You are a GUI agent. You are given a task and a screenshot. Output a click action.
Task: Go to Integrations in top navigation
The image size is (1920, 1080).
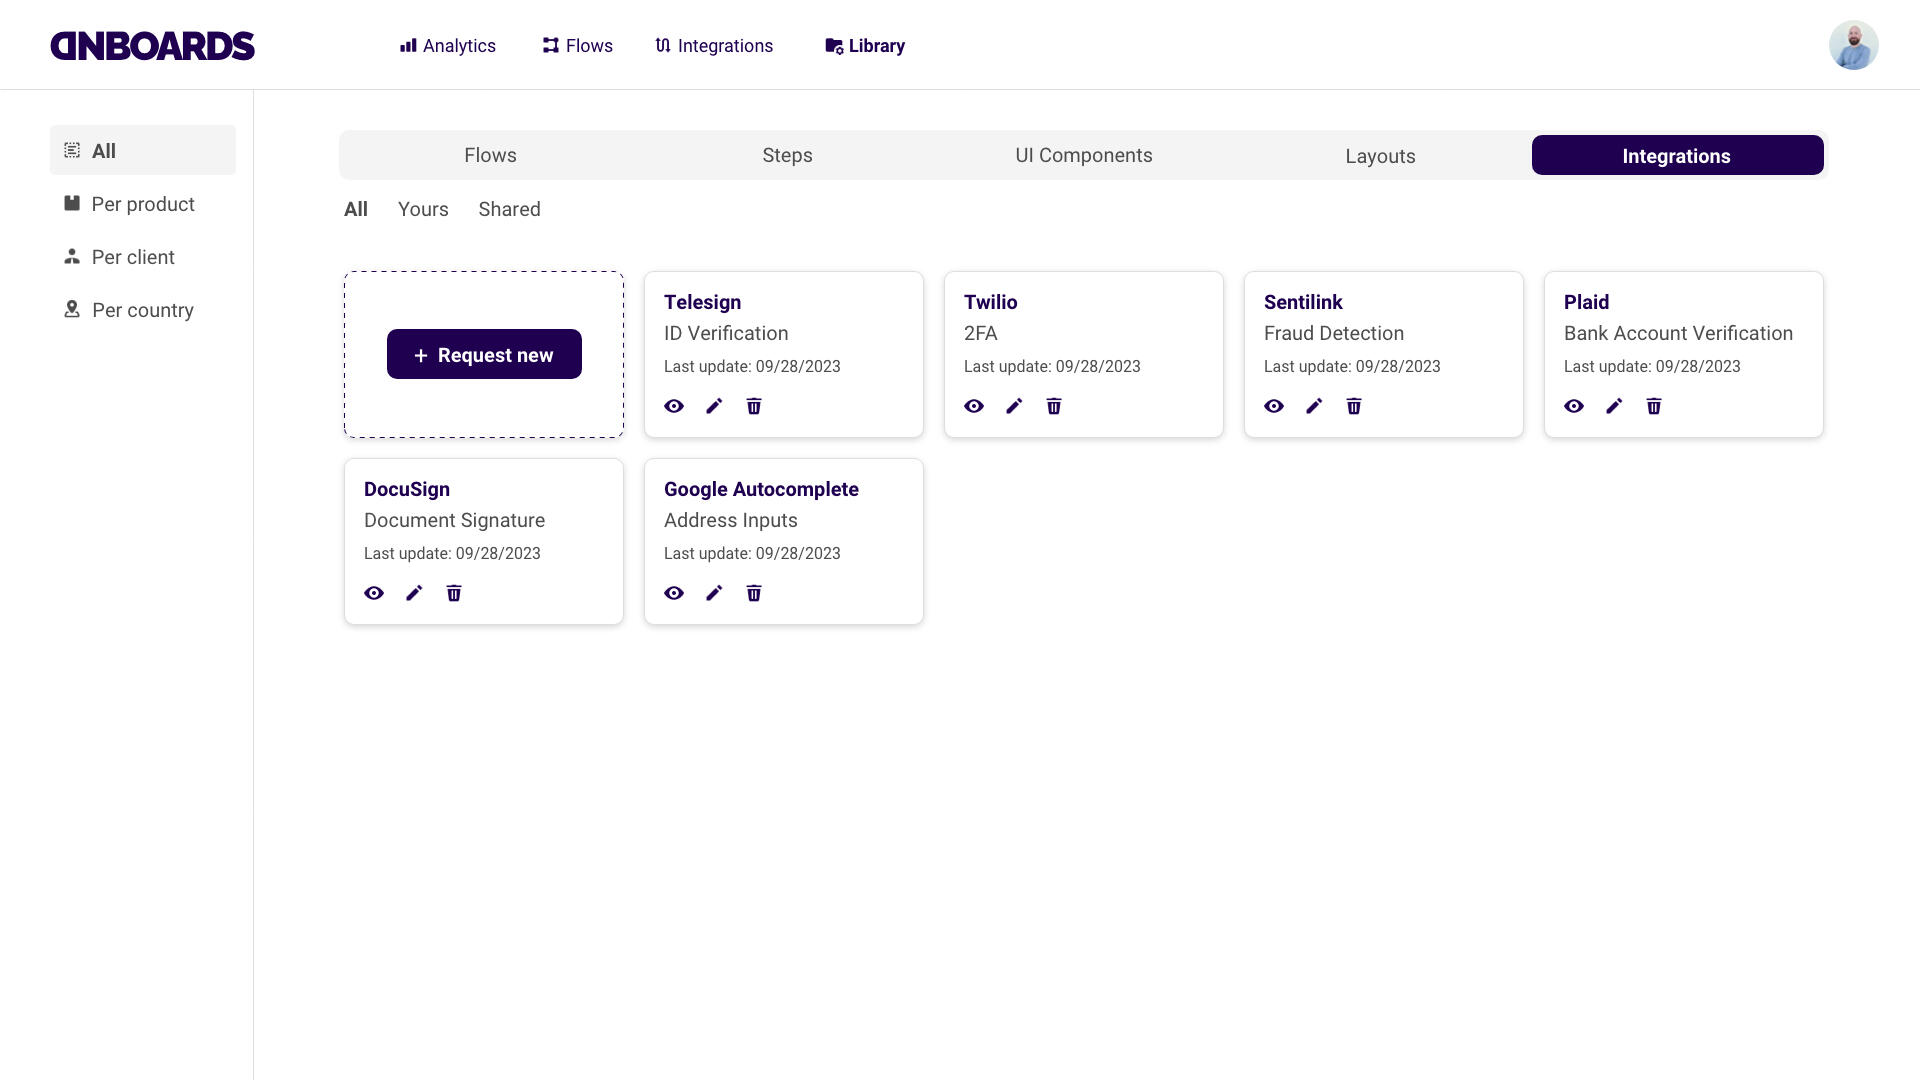pyautogui.click(x=714, y=46)
